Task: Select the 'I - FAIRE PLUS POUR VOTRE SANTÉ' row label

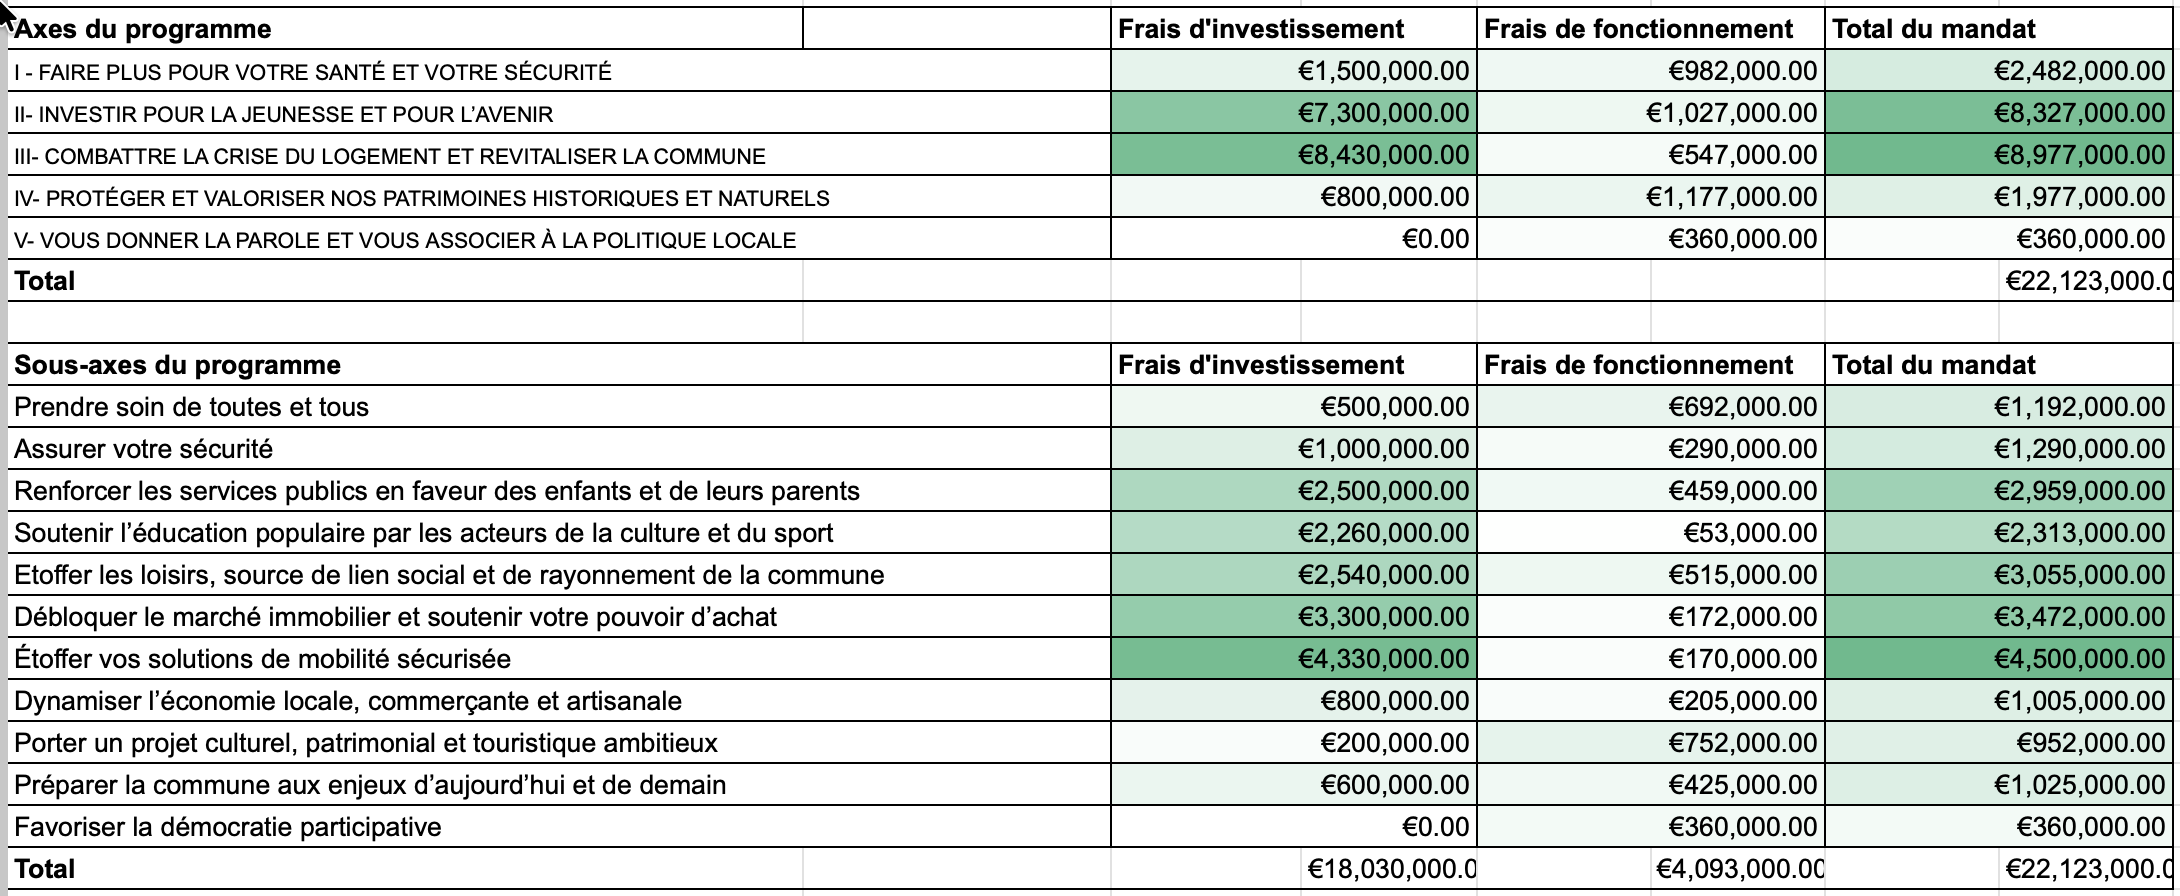Action: pos(312,72)
